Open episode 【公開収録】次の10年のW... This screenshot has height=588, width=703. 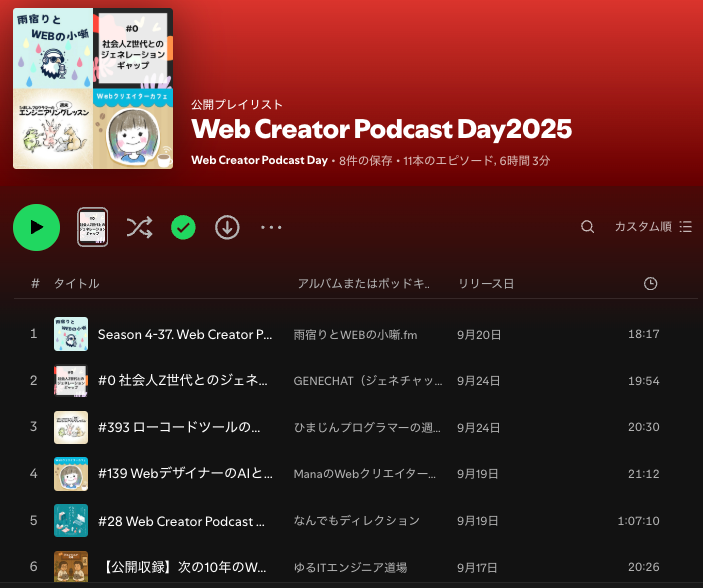pyautogui.click(x=183, y=567)
